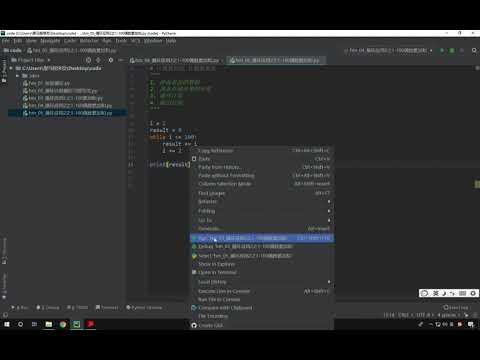The width and height of the screenshot is (480, 360).
Task: Click the locate/scroll-from-source target icon
Action: (x=88, y=60)
